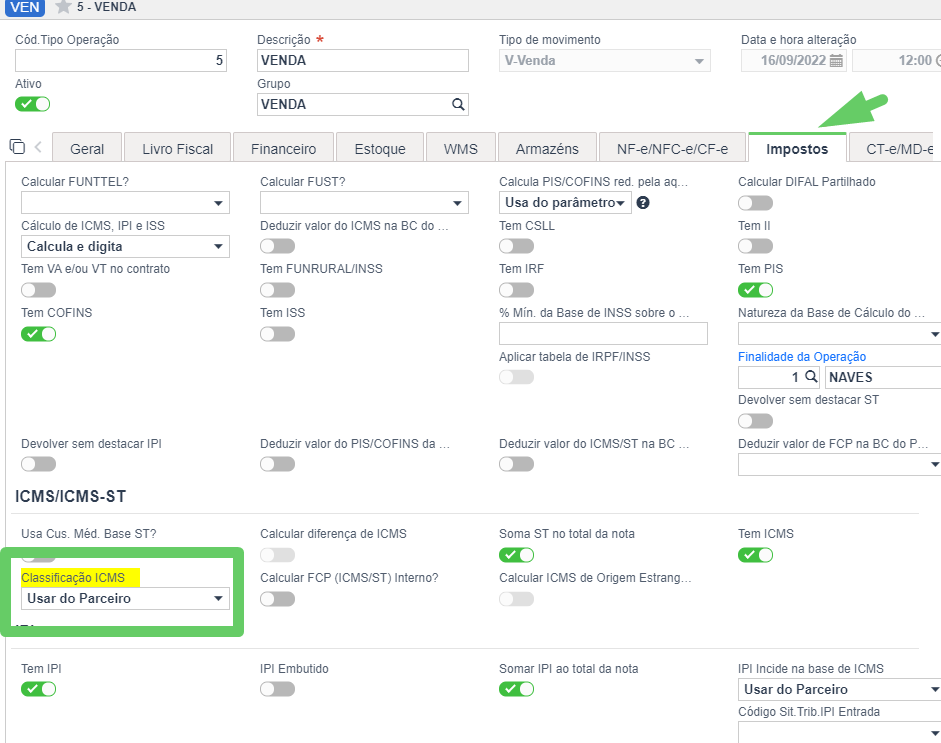The width and height of the screenshot is (941, 743).
Task: Open the calendar icon for Data e hora alteração
Action: (x=836, y=61)
